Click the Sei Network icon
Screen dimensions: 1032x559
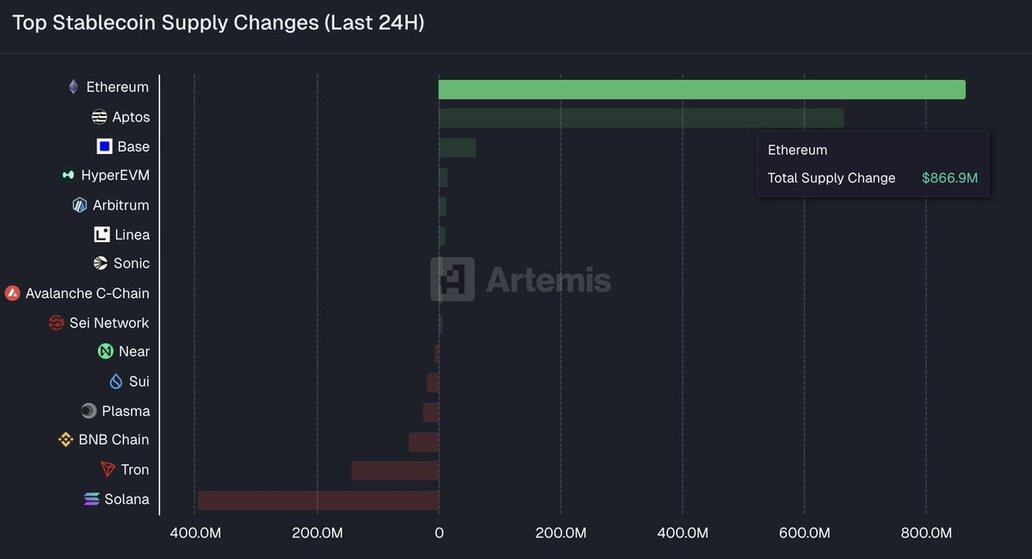tap(56, 323)
